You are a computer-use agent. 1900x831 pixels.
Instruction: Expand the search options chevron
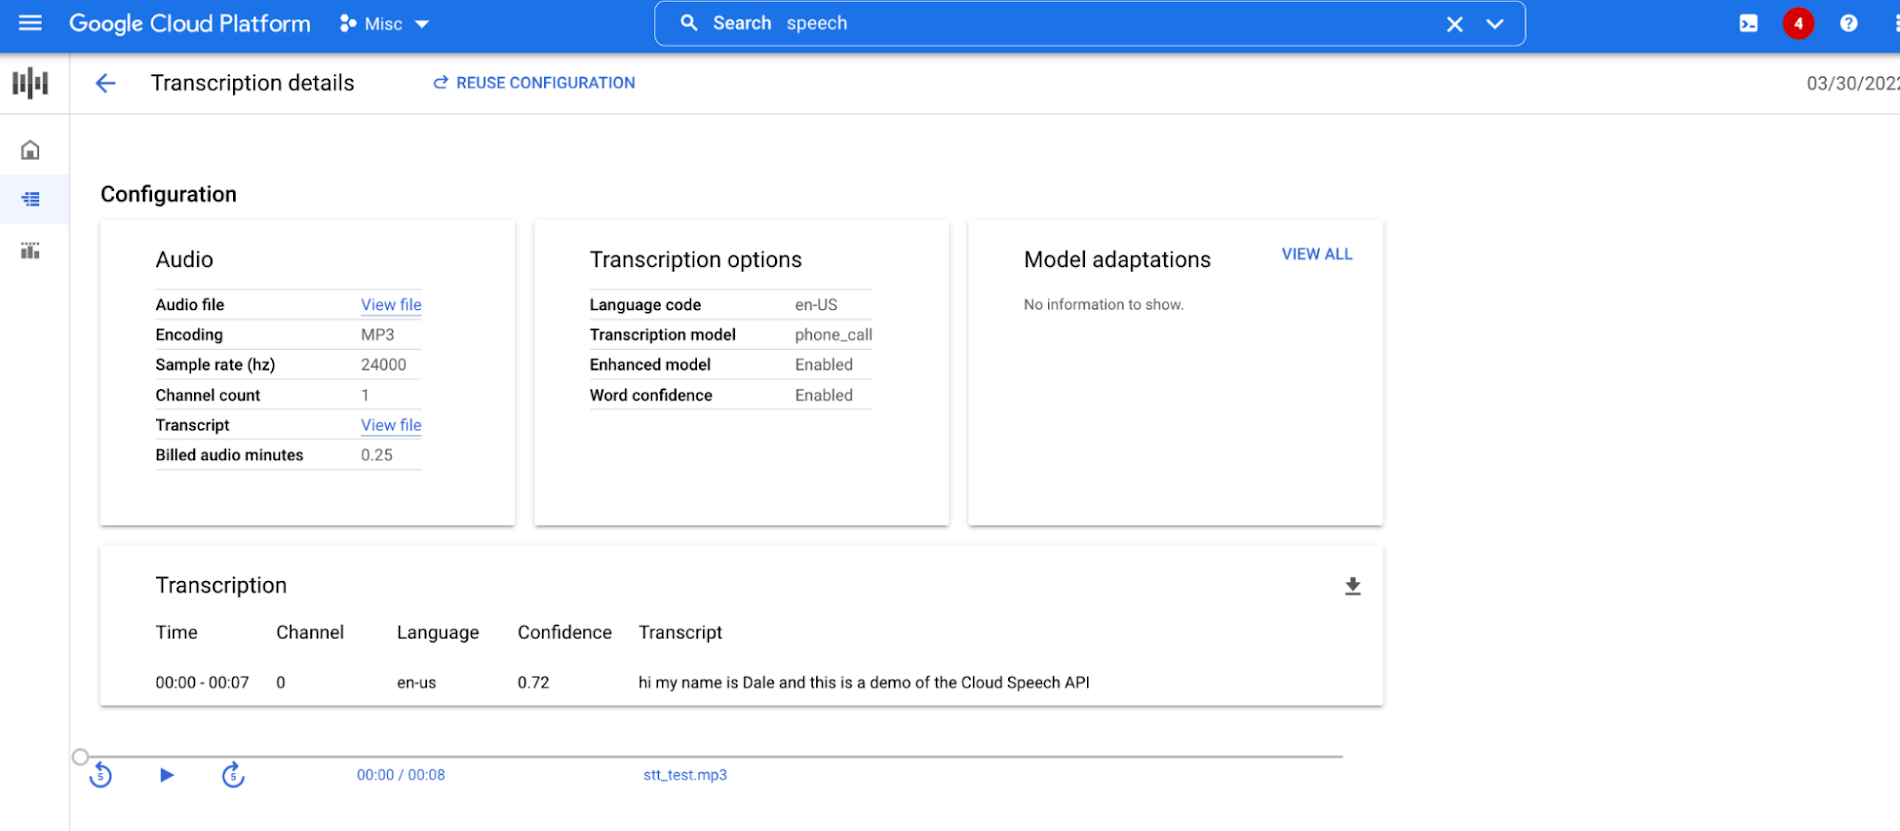pyautogui.click(x=1495, y=24)
